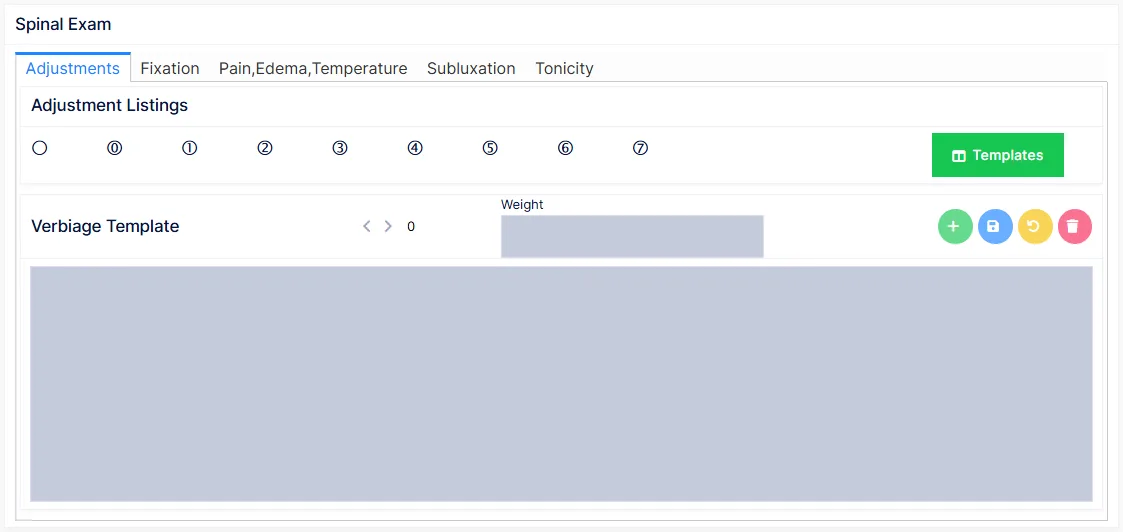1123x532 pixels.
Task: Go to next verbiage template chevron
Action: click(x=388, y=226)
